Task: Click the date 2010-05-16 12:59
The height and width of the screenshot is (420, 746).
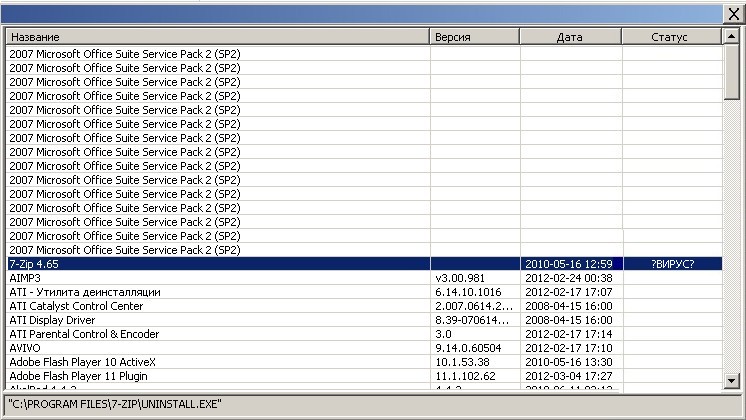Action: click(x=569, y=264)
